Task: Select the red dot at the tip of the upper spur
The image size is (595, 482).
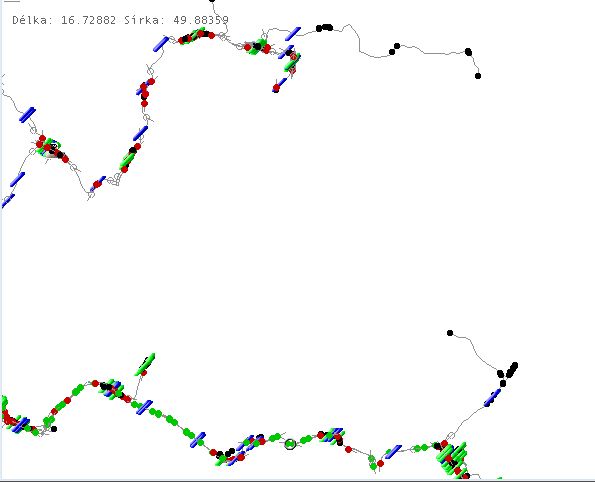Action: pyautogui.click(x=276, y=88)
